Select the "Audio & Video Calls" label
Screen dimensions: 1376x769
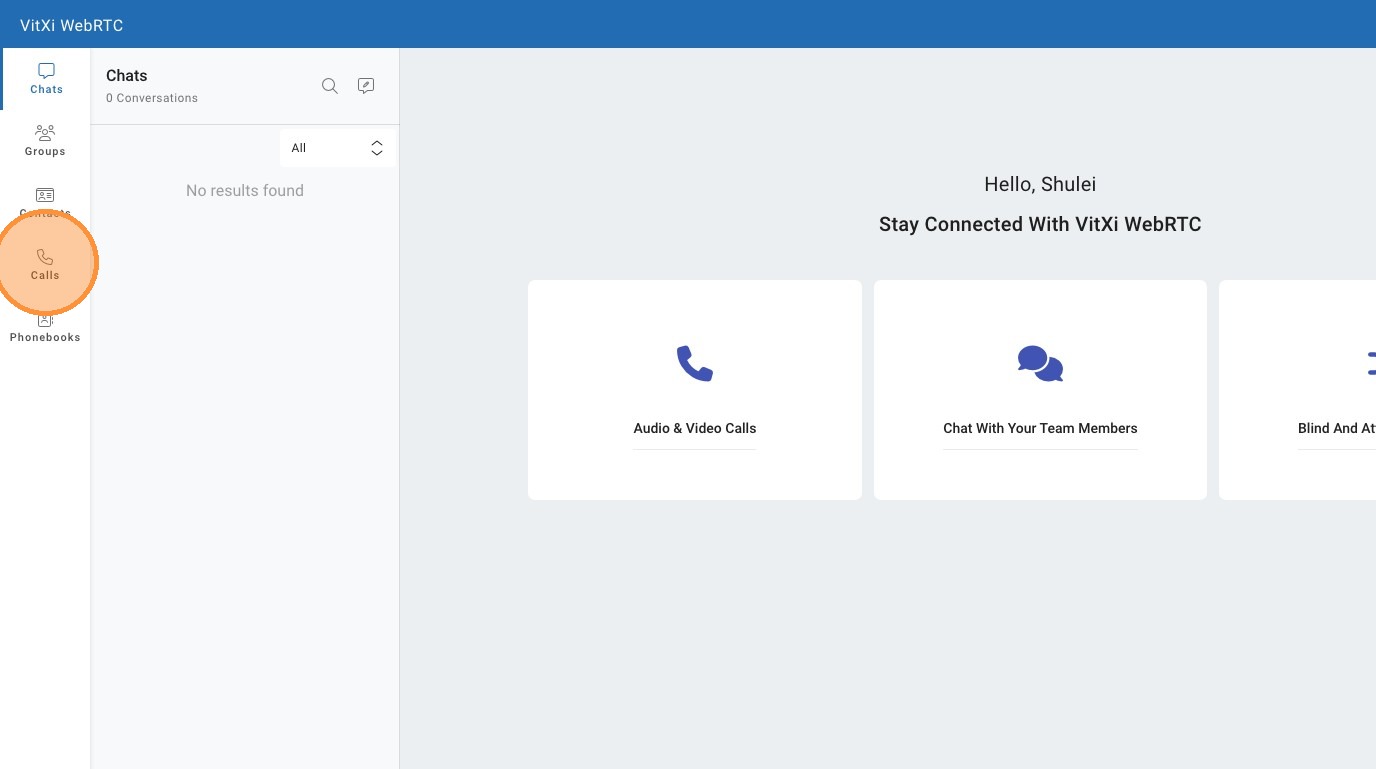point(695,428)
